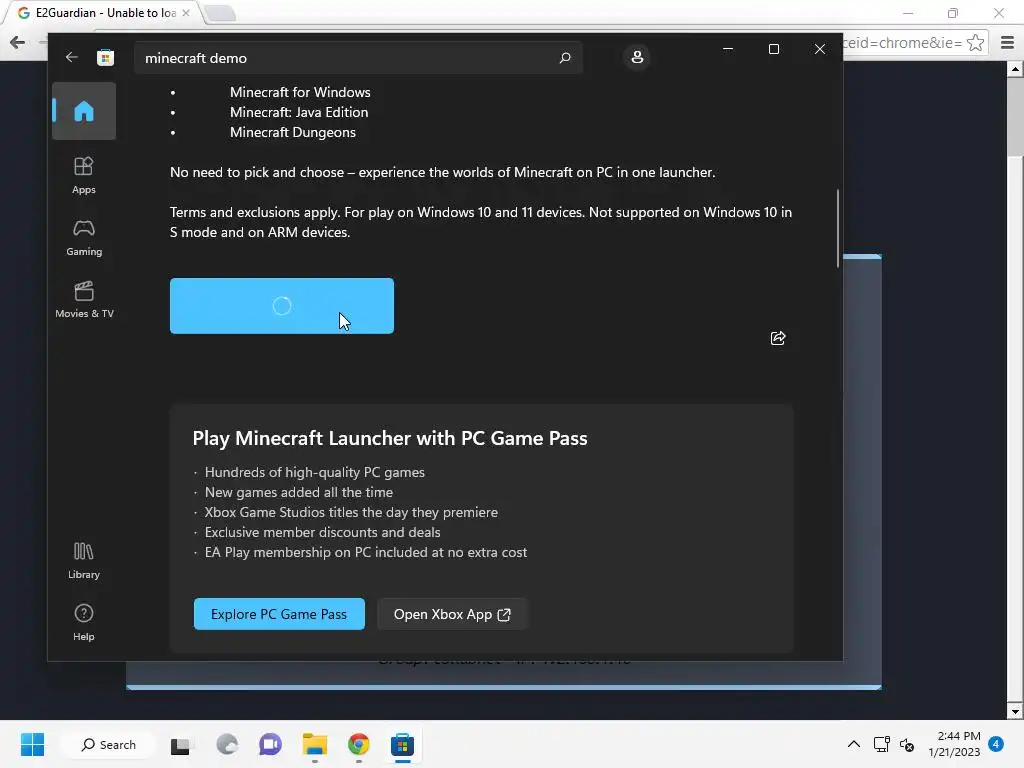The width and height of the screenshot is (1024, 768).
Task: Switch to Google Chrome on taskbar
Action: coord(359,744)
